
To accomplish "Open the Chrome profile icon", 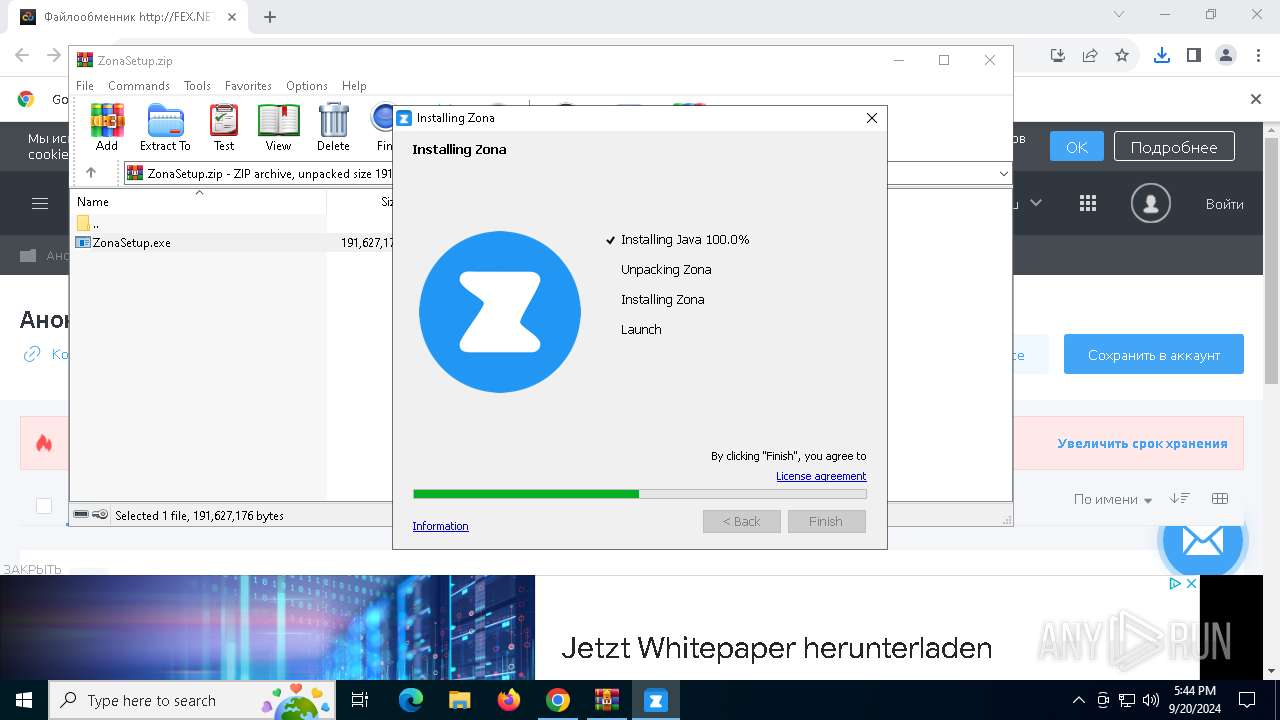I will [1225, 55].
